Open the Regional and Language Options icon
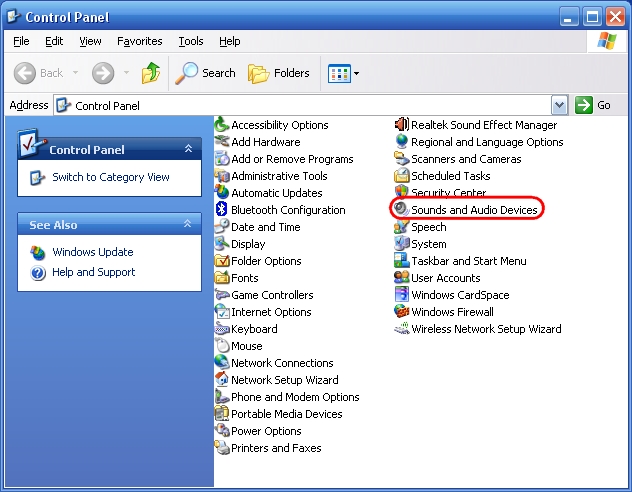Image resolution: width=632 pixels, height=492 pixels. 401,141
